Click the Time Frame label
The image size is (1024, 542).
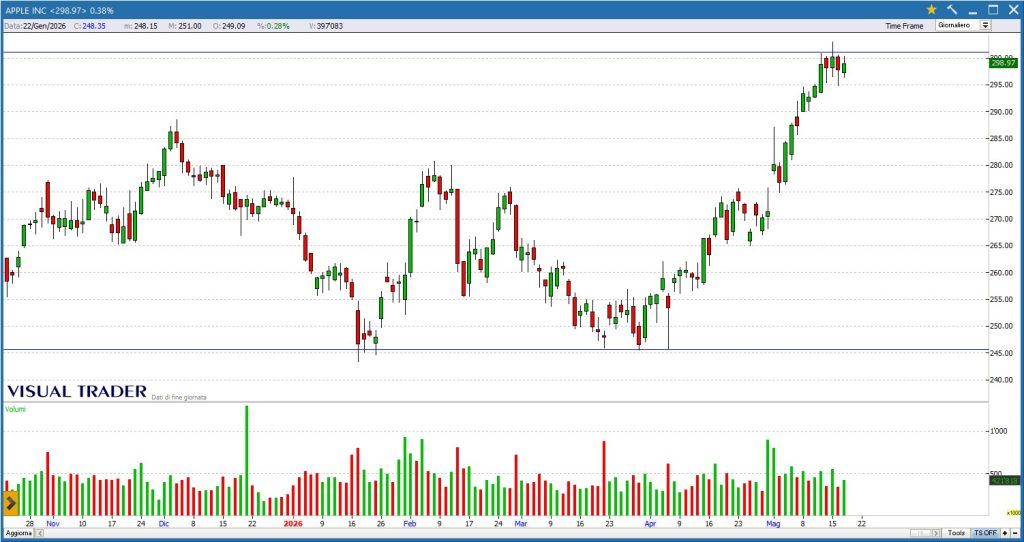(904, 26)
